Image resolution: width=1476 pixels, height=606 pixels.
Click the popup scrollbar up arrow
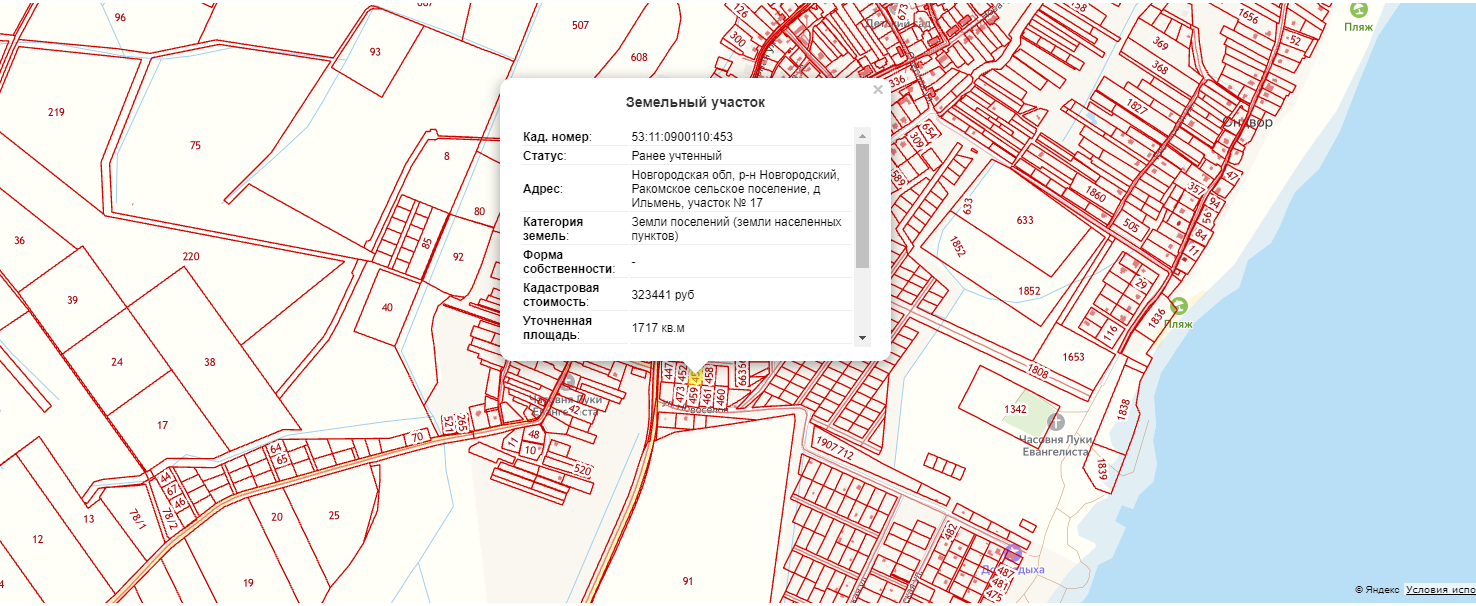coord(862,136)
